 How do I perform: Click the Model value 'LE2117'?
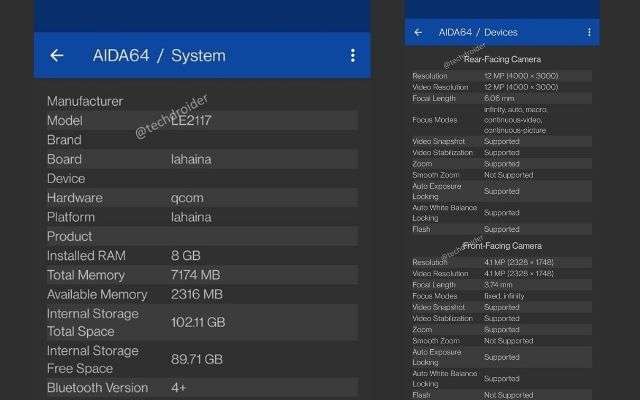[x=191, y=120]
